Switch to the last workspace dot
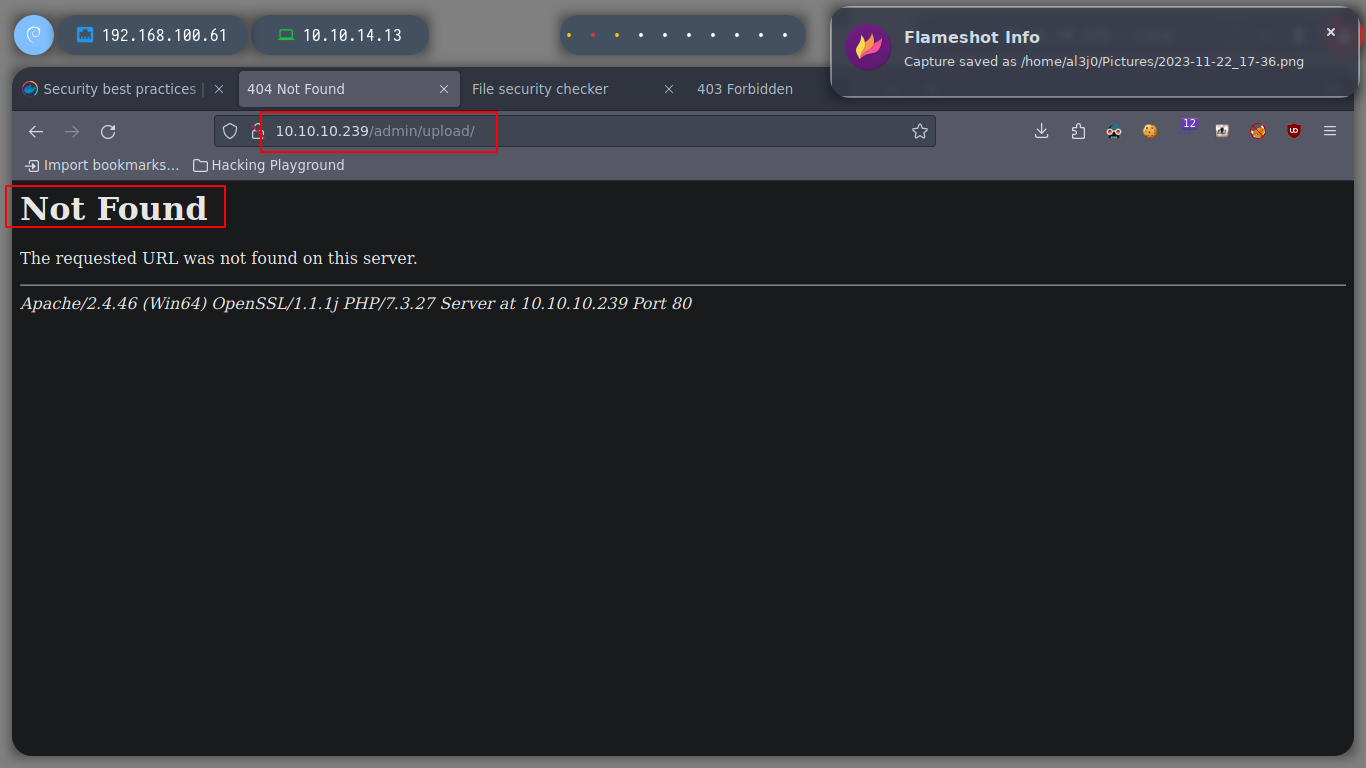 pyautogui.click(x=785, y=35)
